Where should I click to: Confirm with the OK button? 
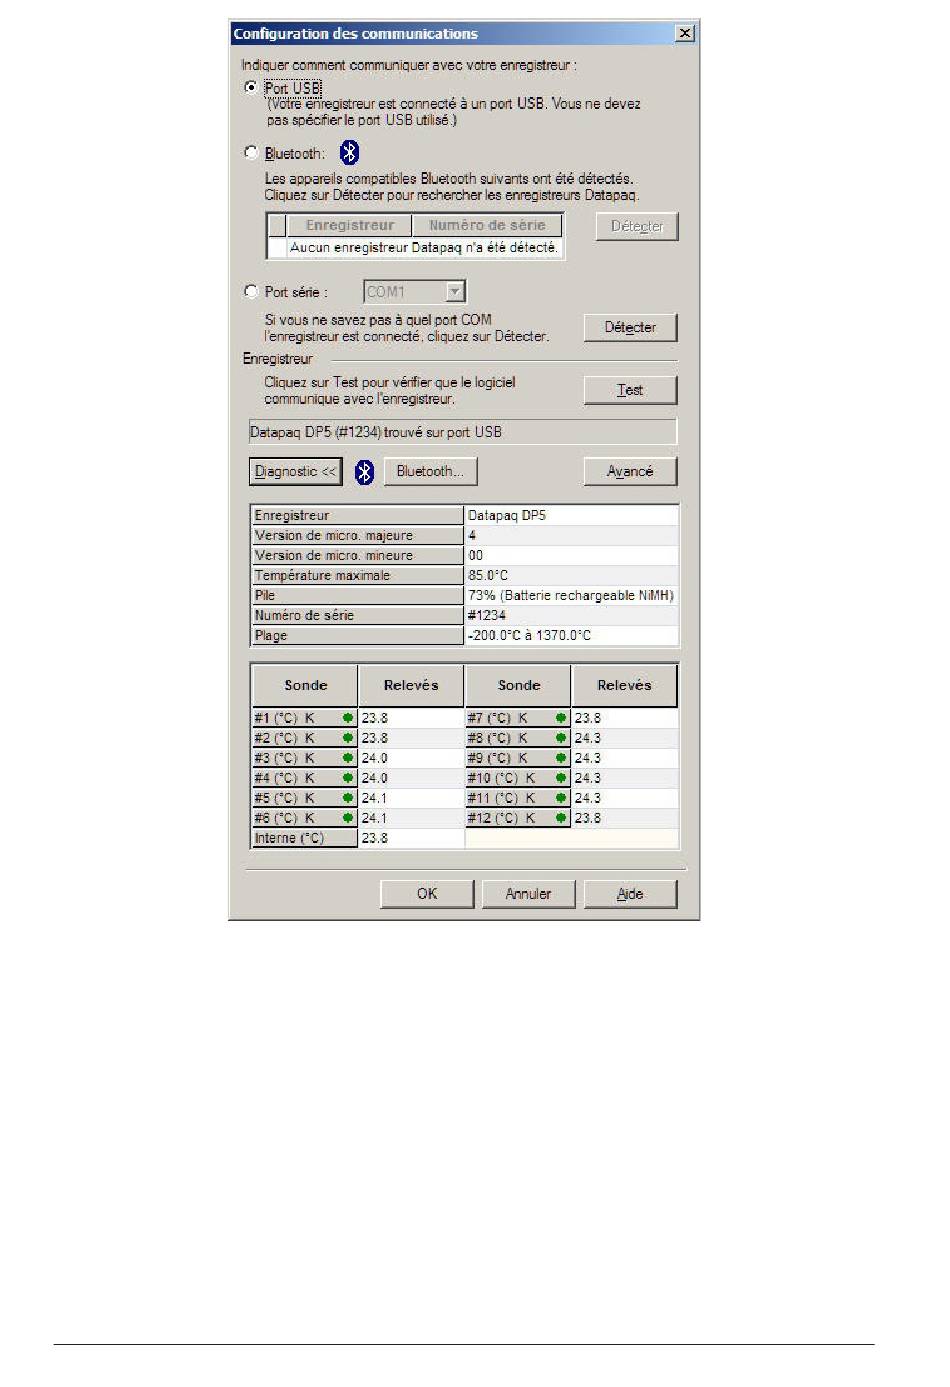click(x=427, y=894)
